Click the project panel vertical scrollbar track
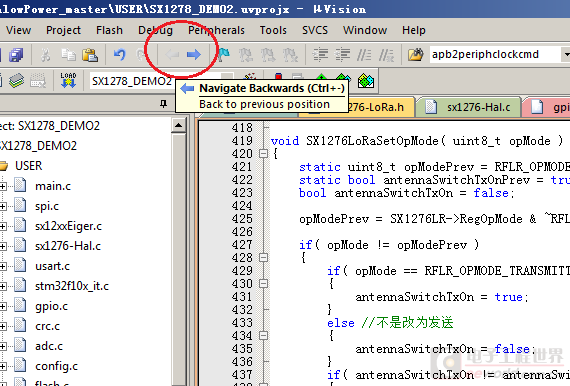The image size is (570, 386). (x=178, y=260)
